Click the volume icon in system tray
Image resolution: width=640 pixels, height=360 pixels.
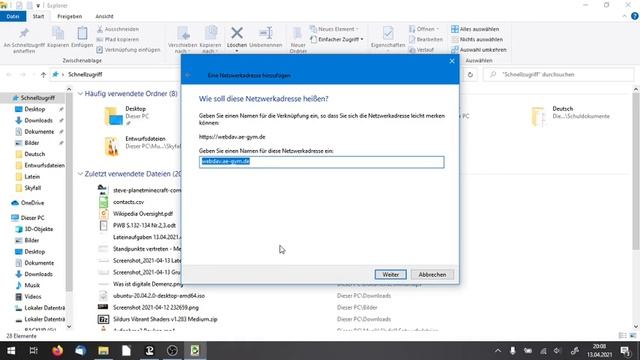(x=558, y=351)
